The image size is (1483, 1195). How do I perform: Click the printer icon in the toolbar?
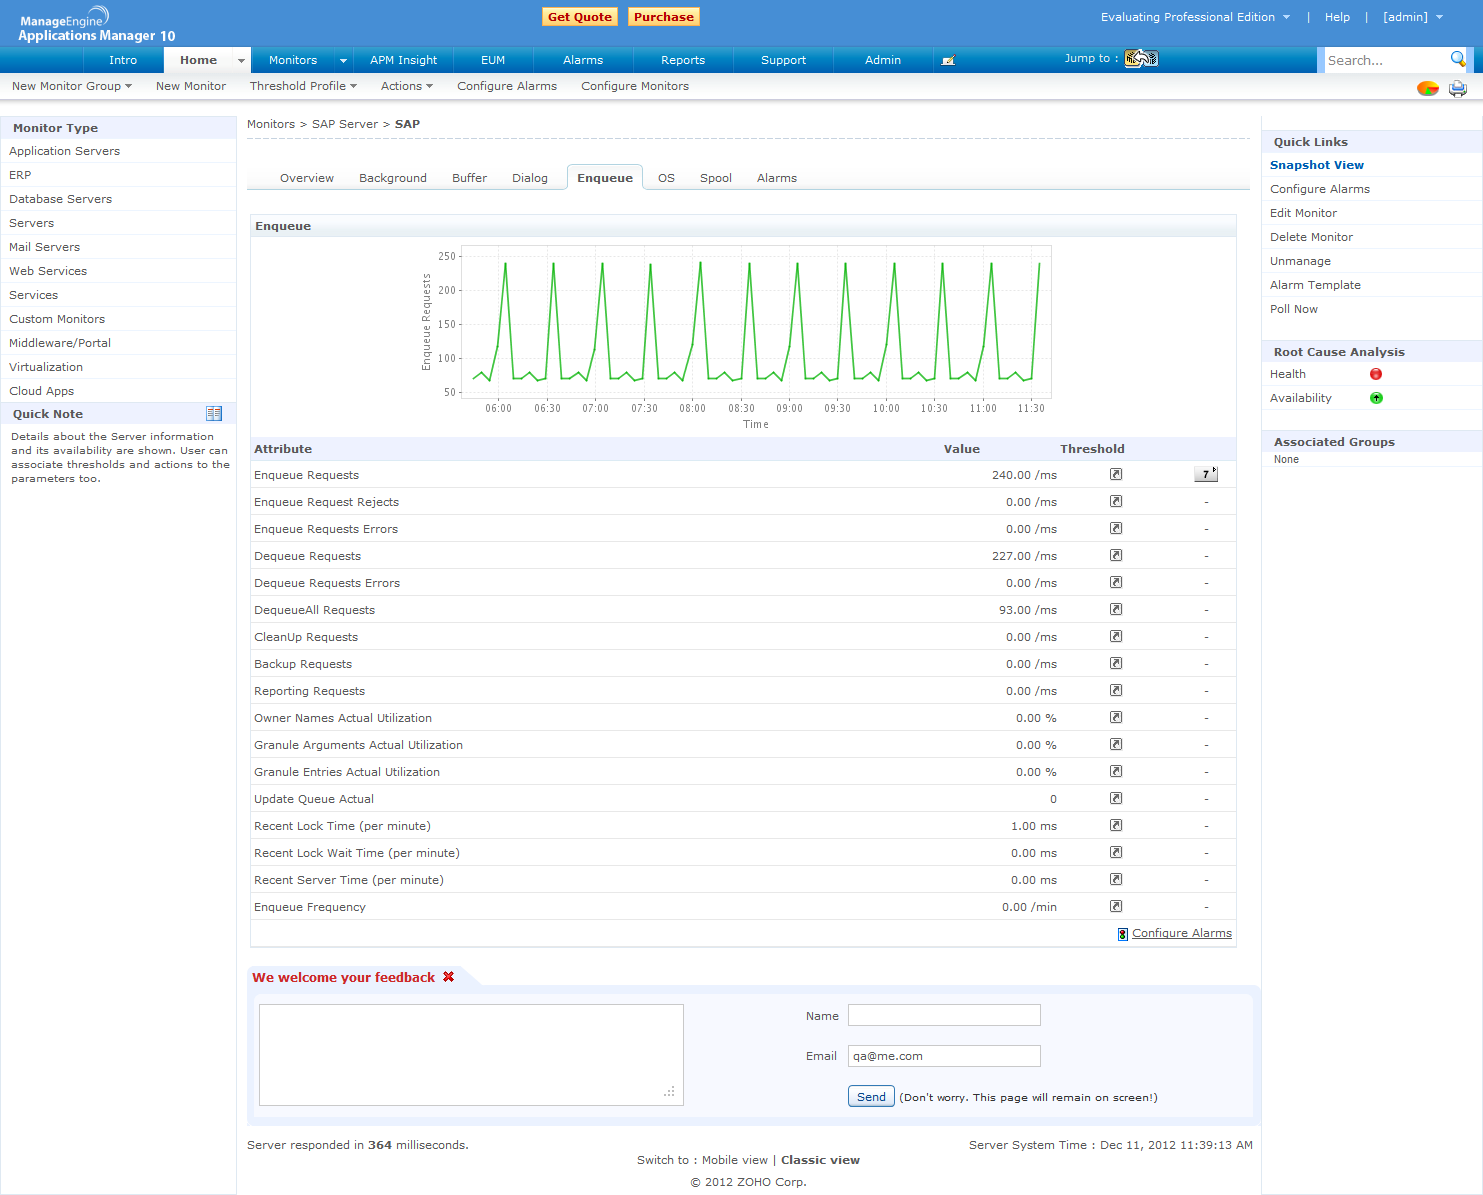pos(1458,88)
